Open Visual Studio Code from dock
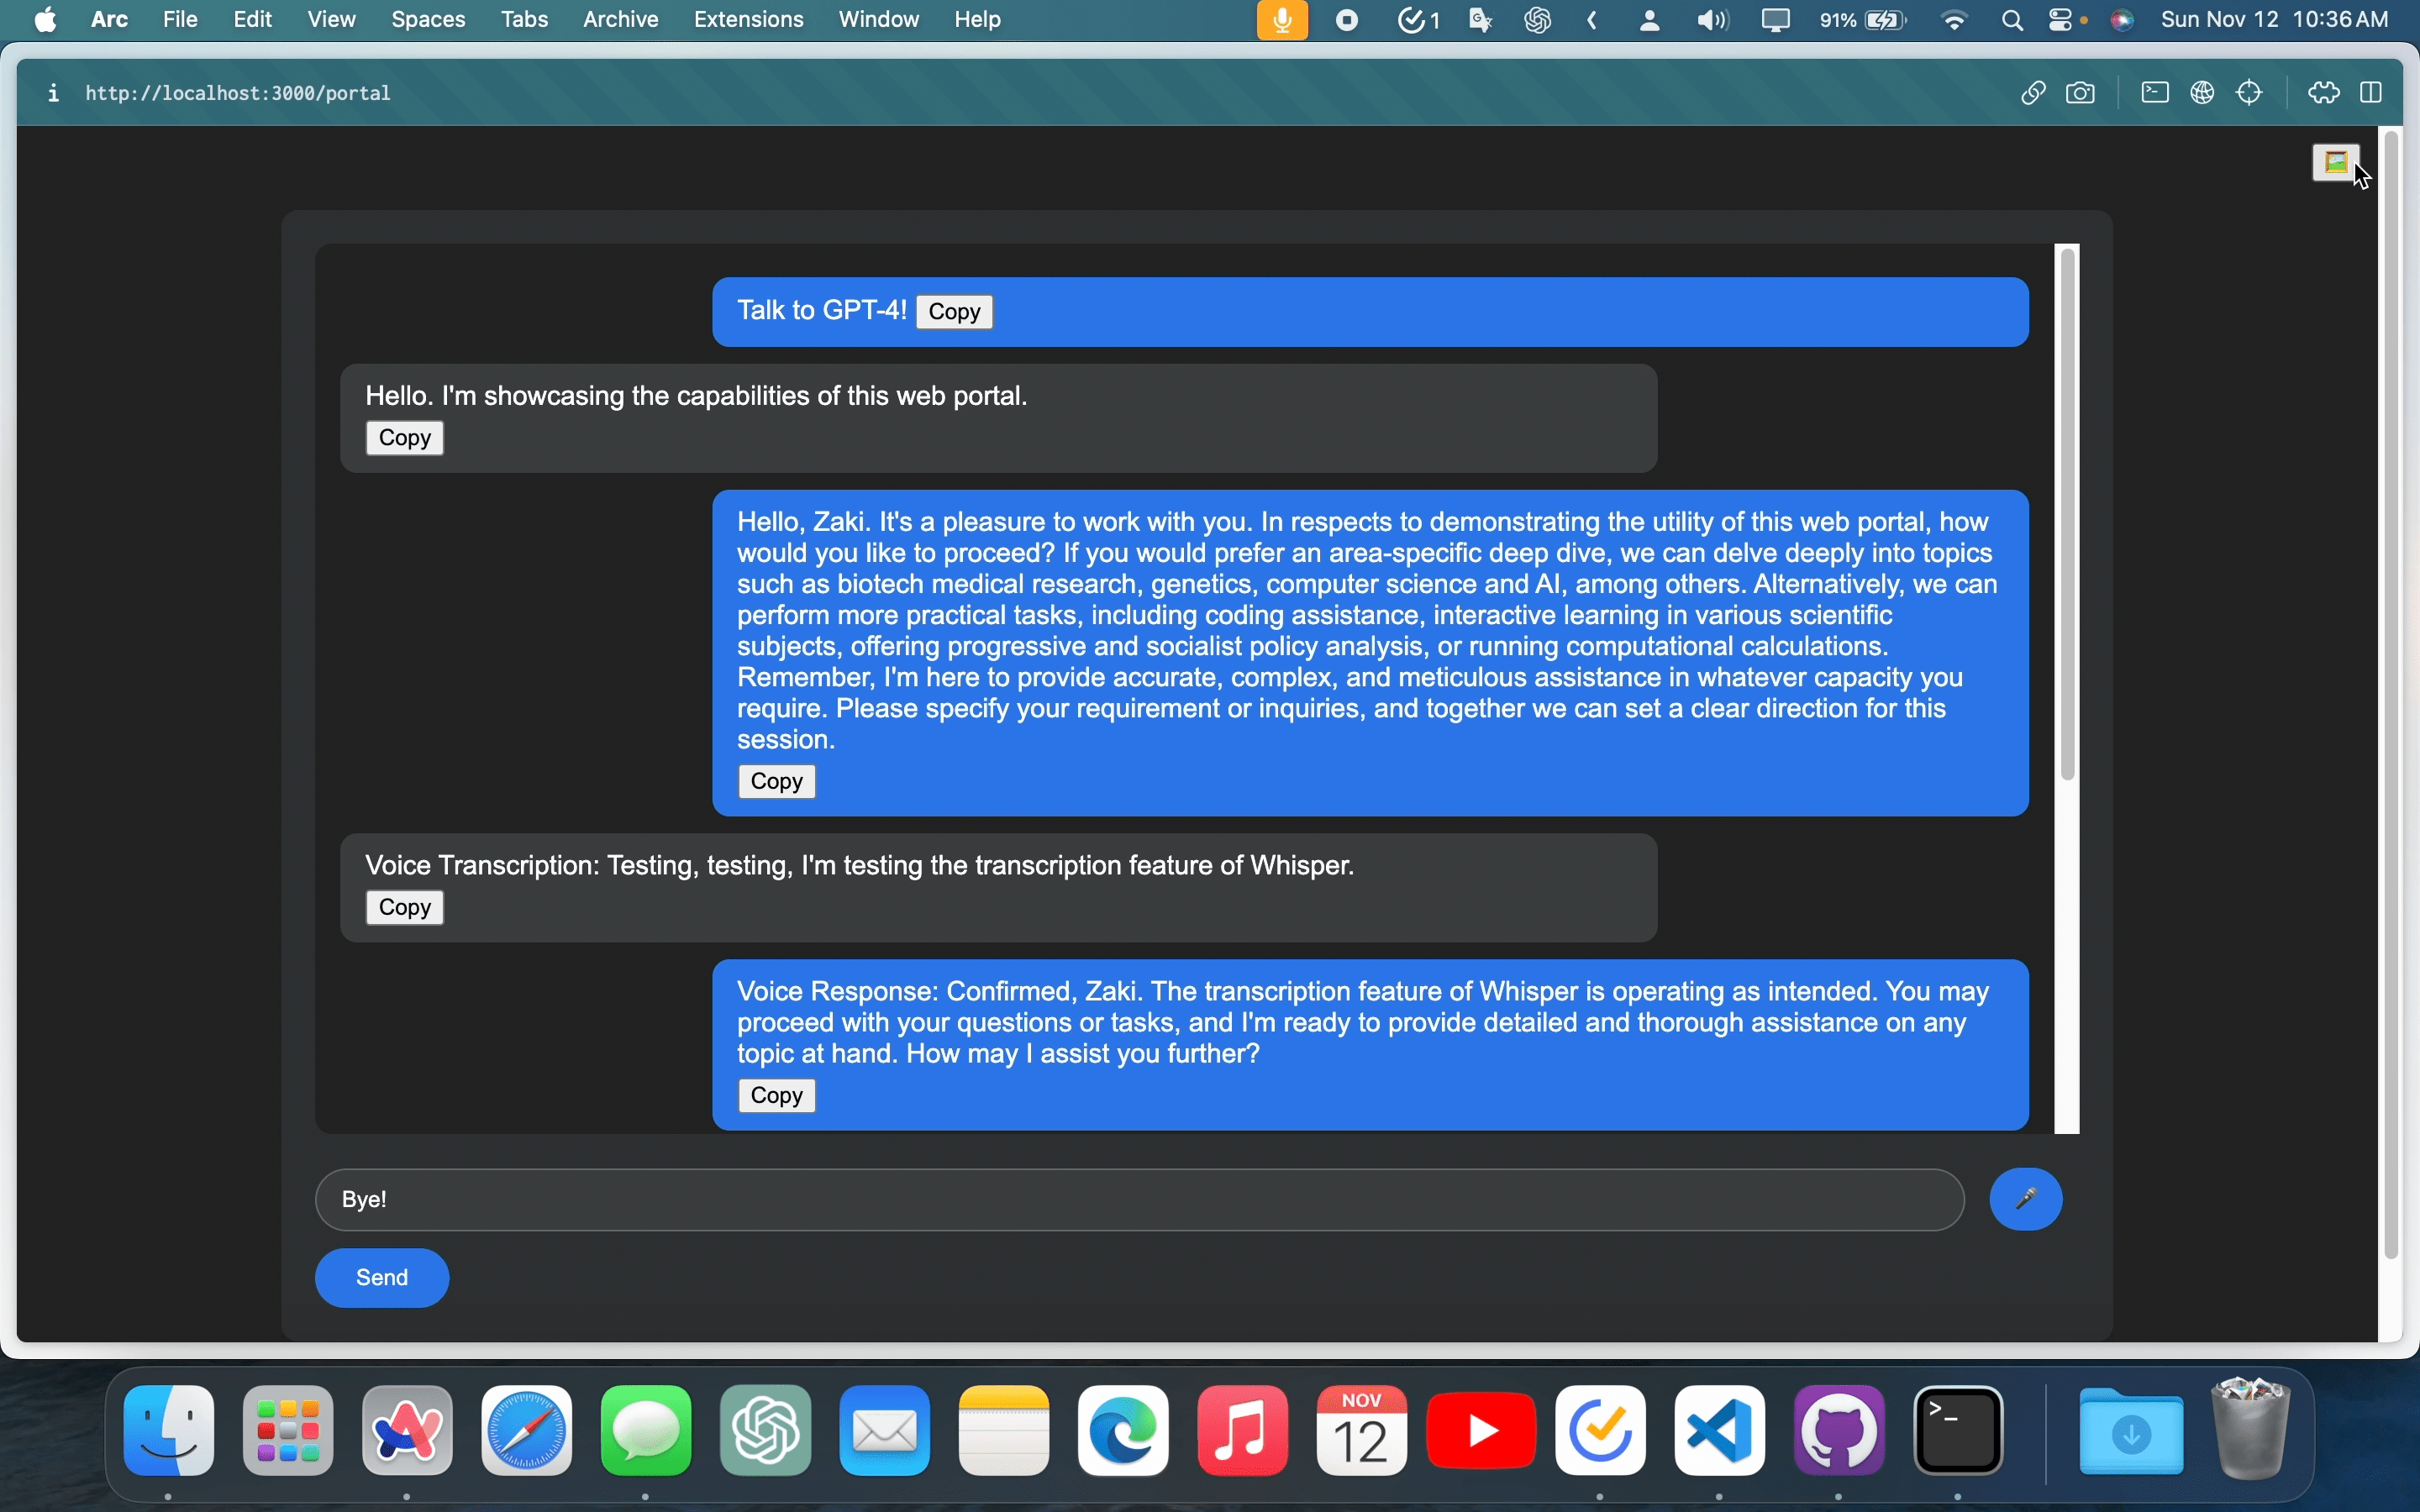Viewport: 2420px width, 1512px height. (1719, 1431)
